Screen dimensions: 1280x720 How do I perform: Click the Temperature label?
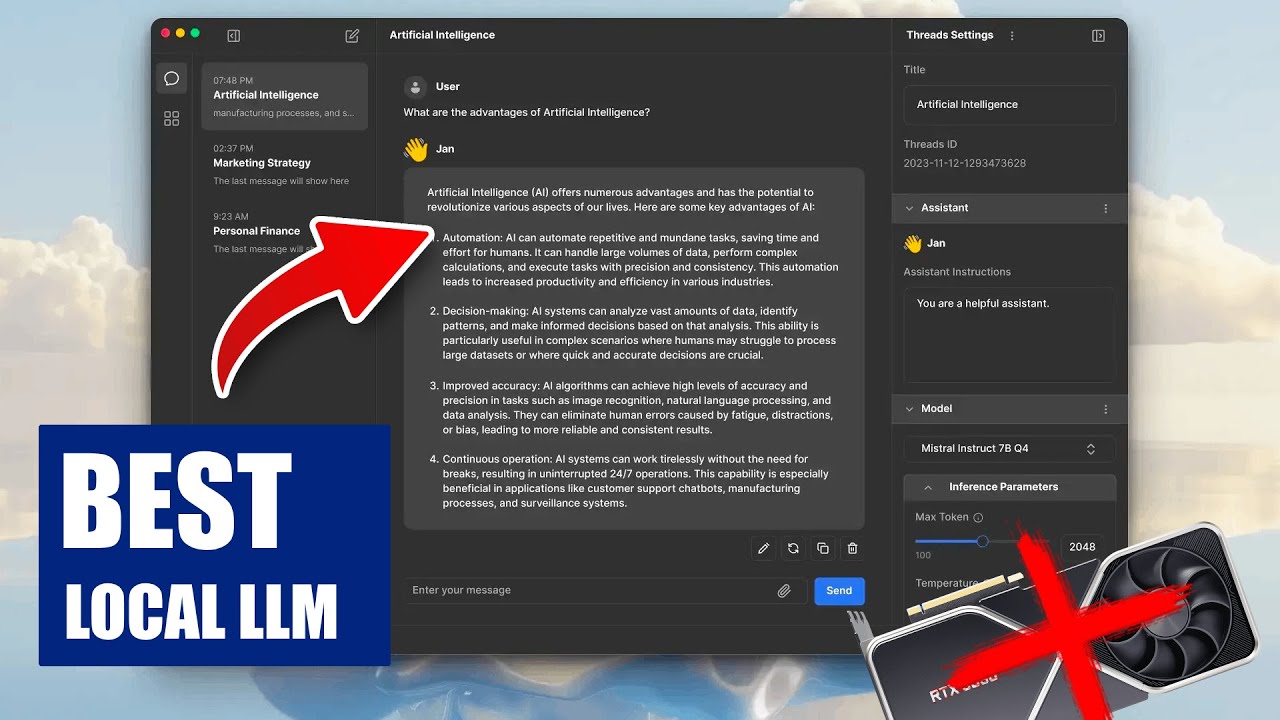click(947, 583)
